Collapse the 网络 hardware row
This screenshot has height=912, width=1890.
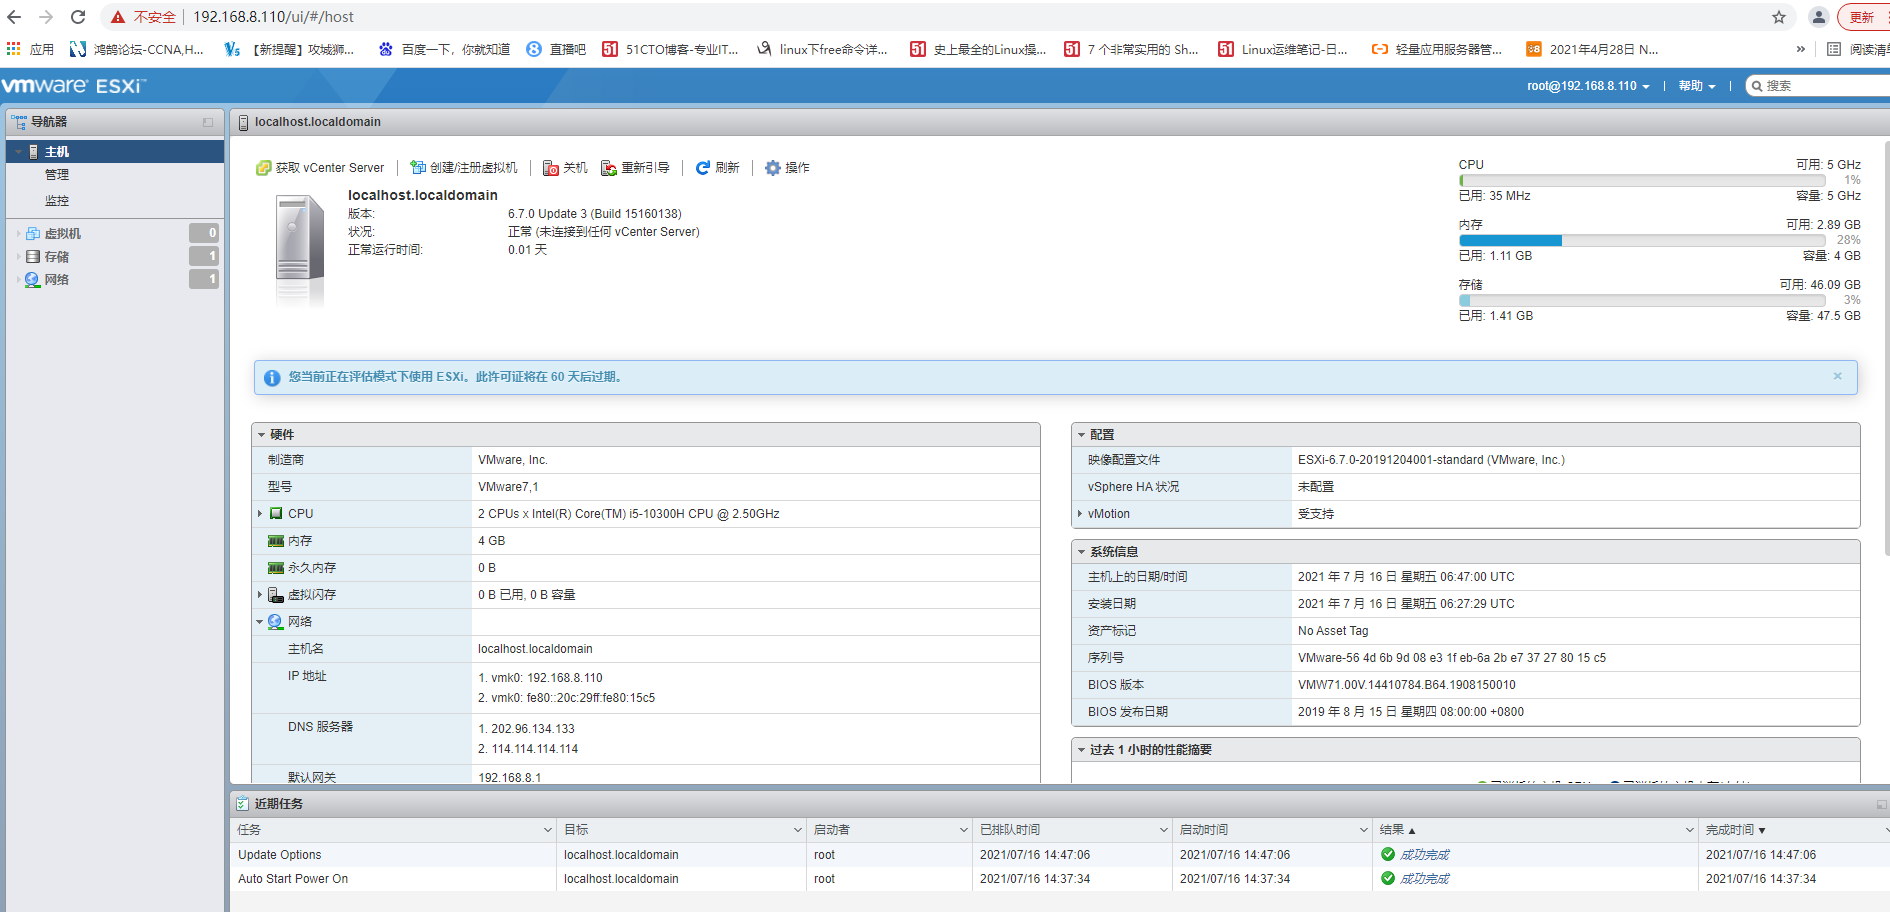point(260,622)
